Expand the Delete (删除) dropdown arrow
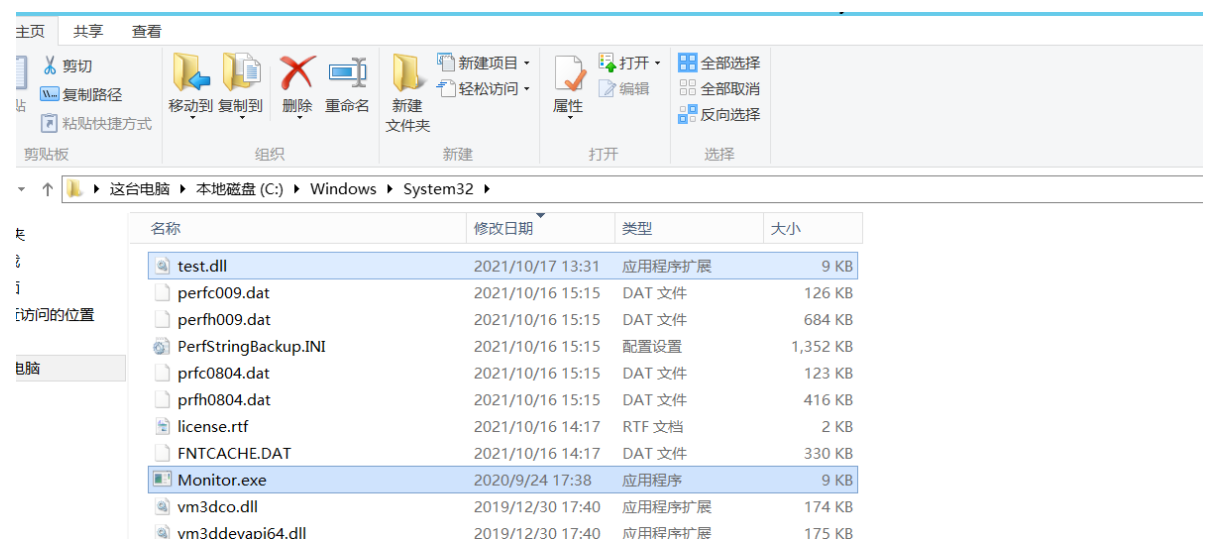The image size is (1214, 554). coord(299,118)
